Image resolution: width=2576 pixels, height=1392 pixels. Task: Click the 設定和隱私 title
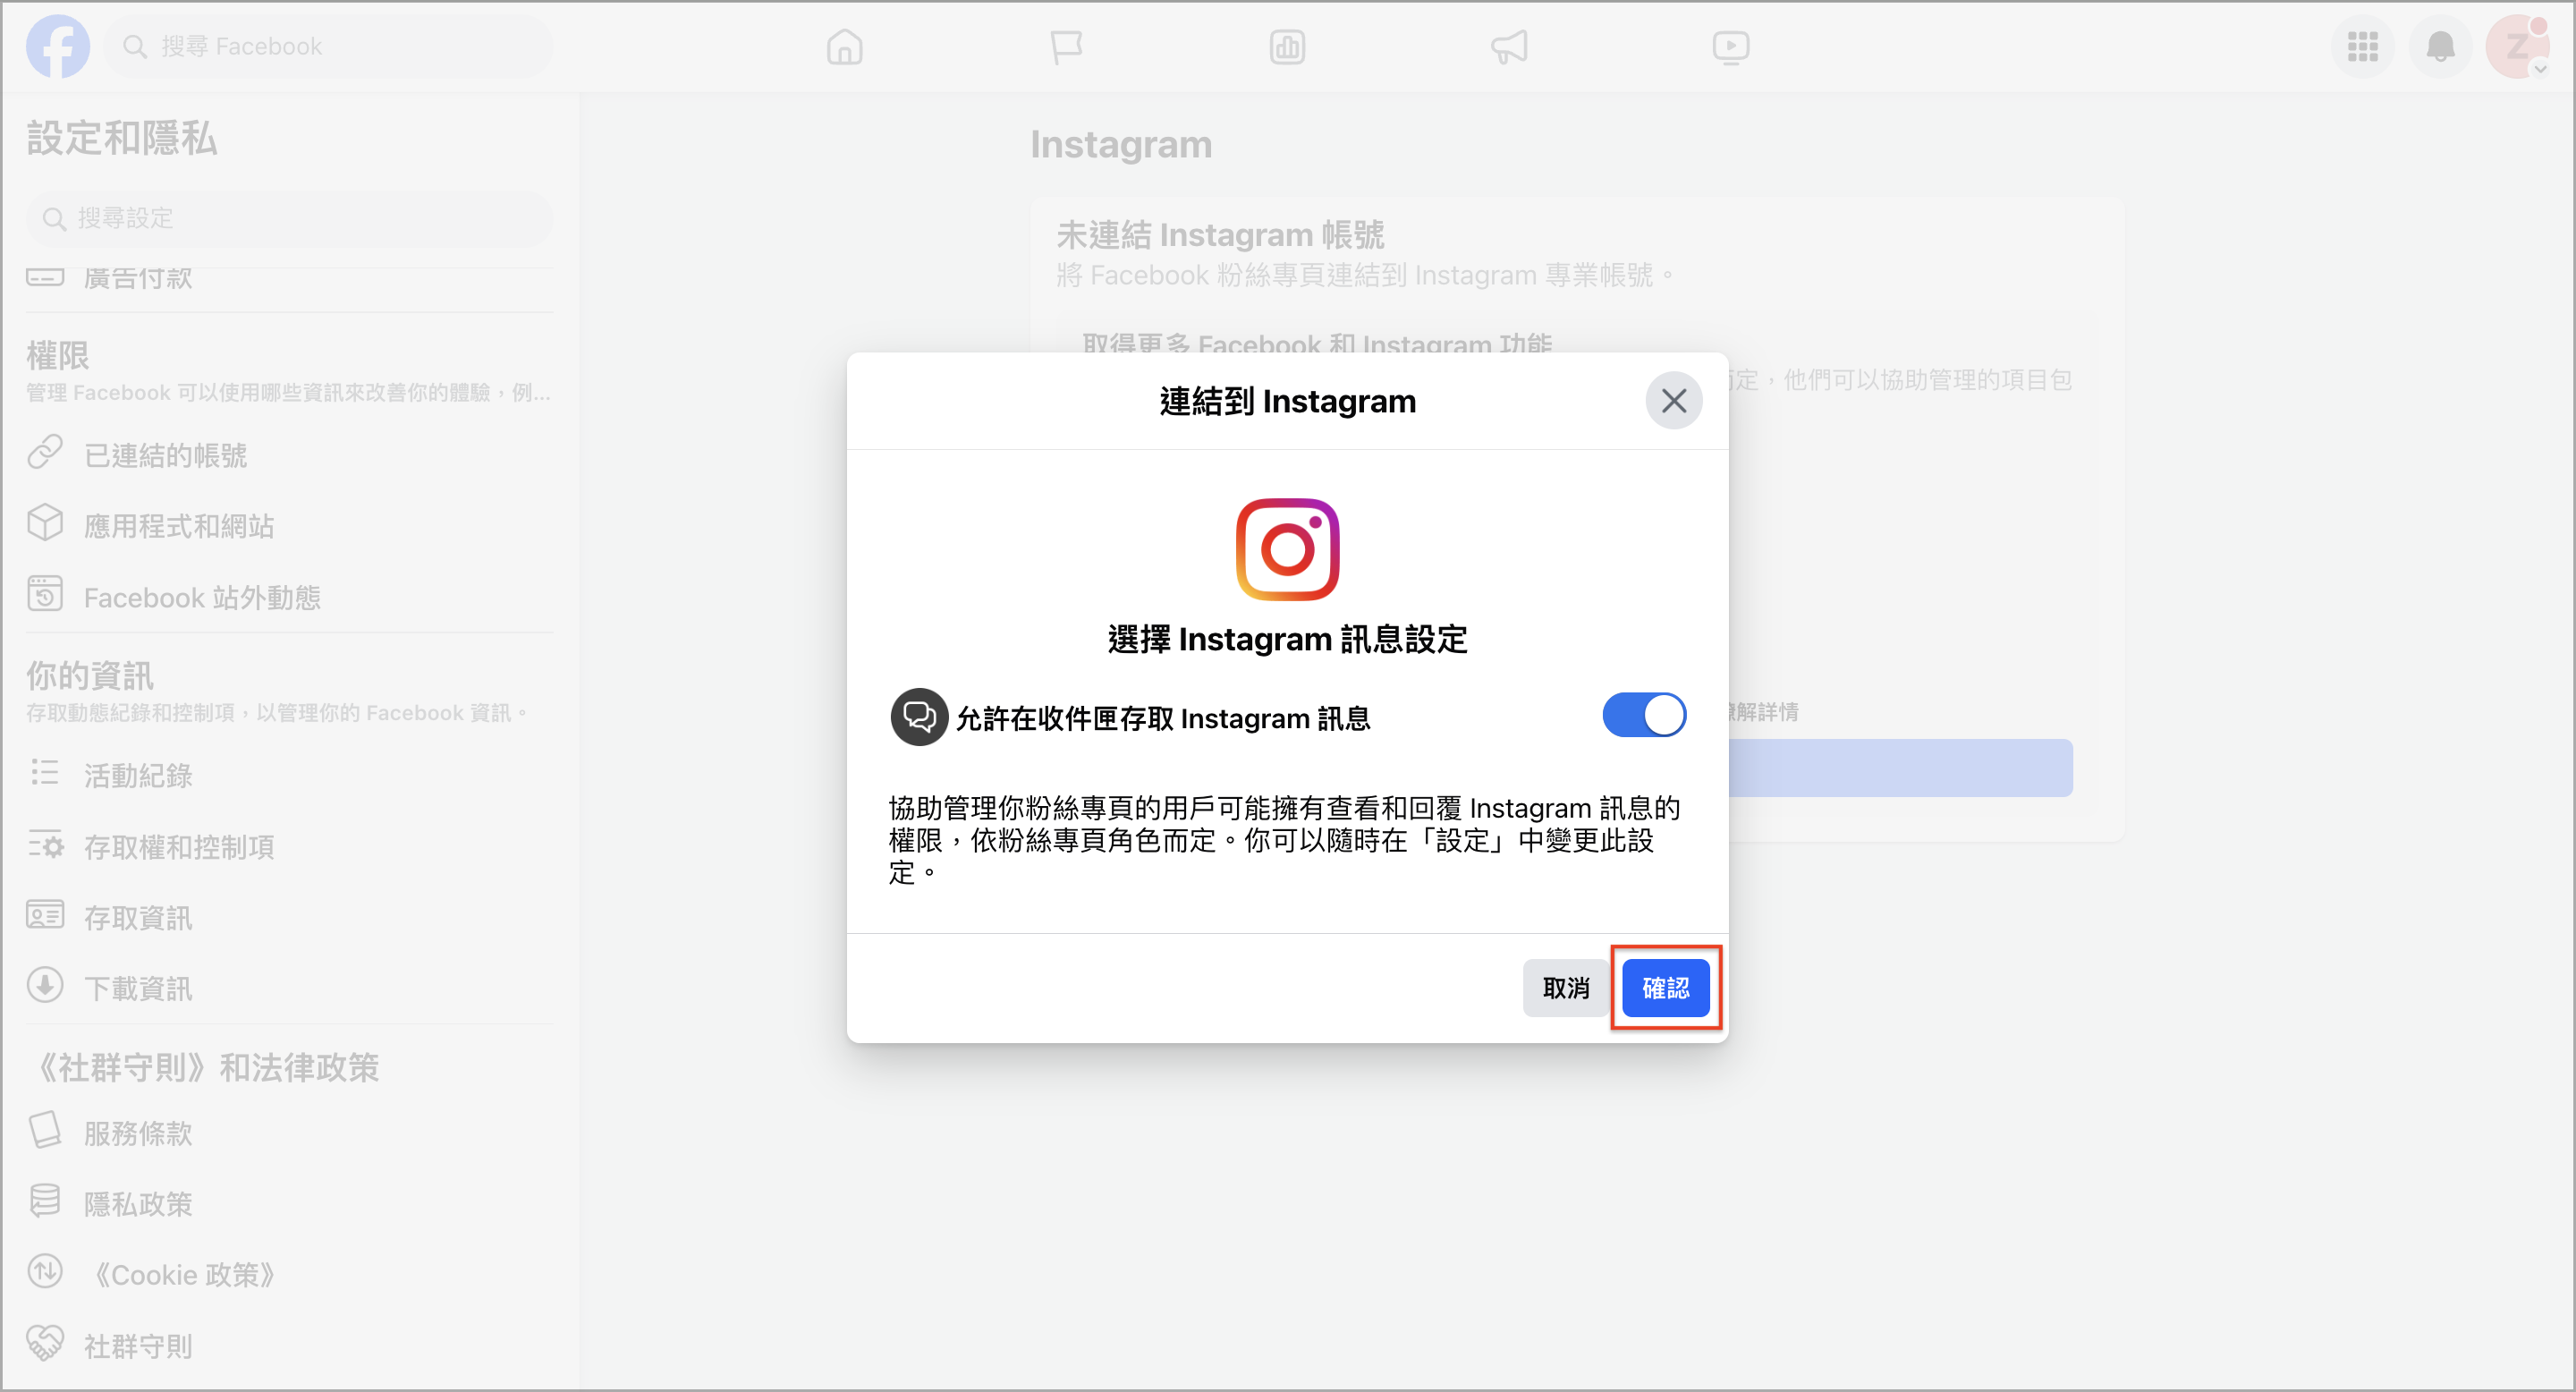(122, 138)
